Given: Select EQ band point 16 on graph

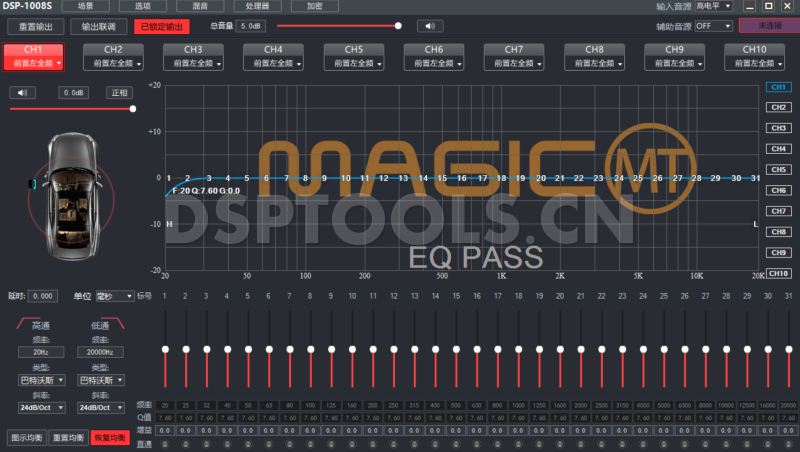Looking at the screenshot, I should point(462,178).
